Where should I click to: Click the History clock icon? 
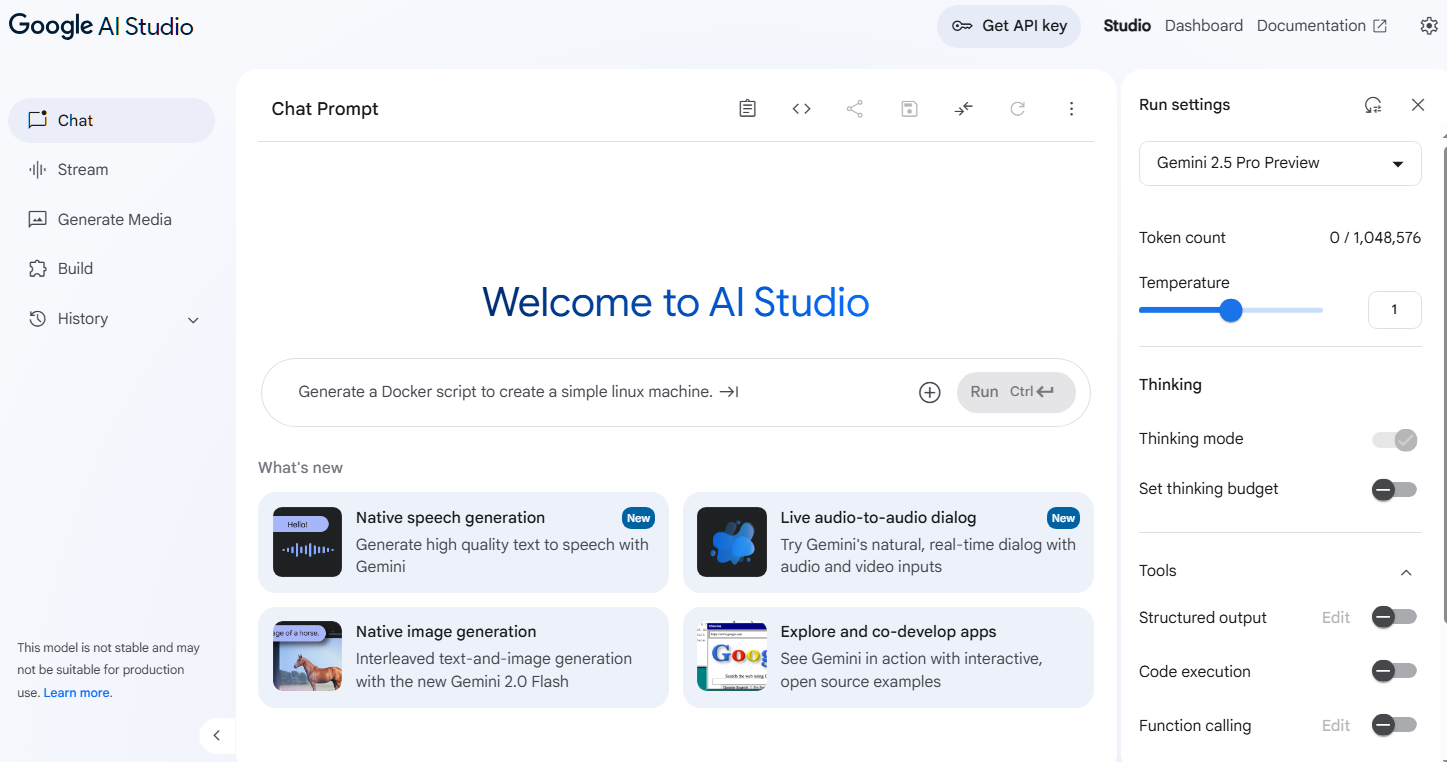tap(38, 318)
